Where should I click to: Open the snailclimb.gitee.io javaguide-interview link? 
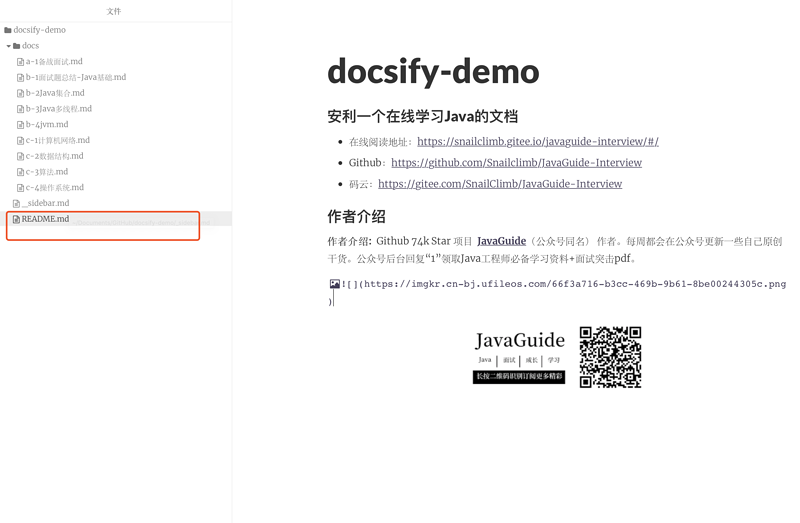click(x=538, y=142)
